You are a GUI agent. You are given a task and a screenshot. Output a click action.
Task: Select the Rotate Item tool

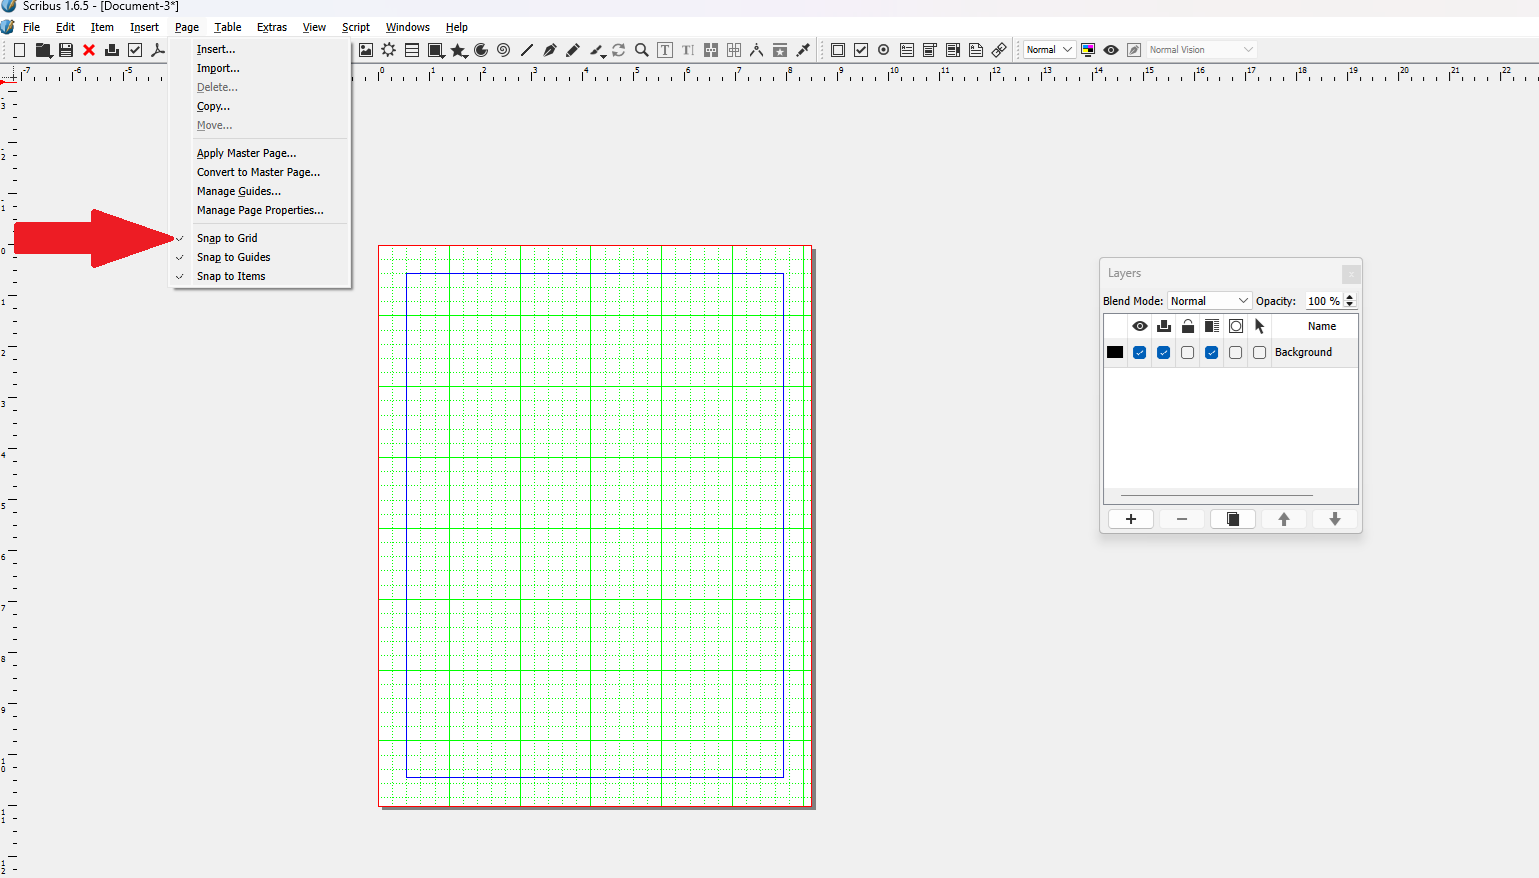click(x=619, y=50)
